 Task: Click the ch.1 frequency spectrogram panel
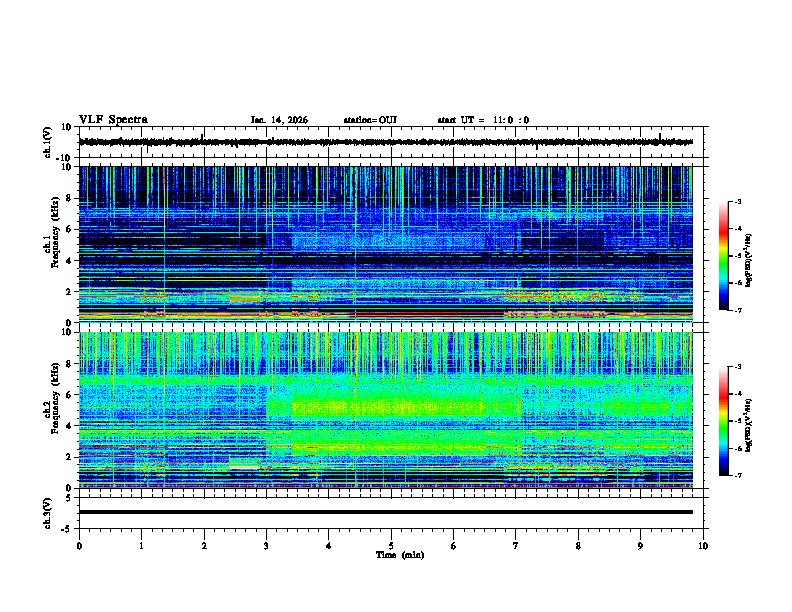(385, 244)
